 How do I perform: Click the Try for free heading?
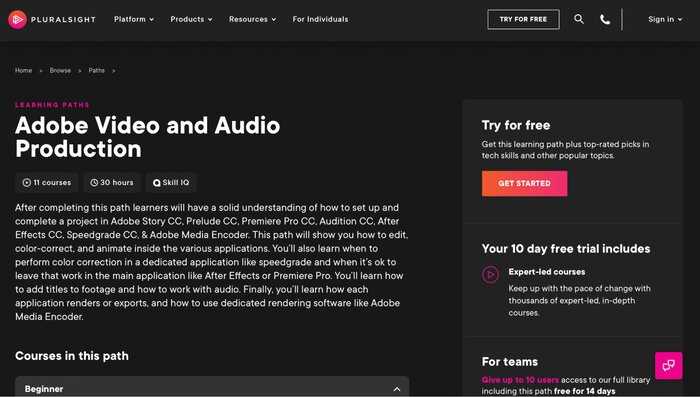click(516, 125)
